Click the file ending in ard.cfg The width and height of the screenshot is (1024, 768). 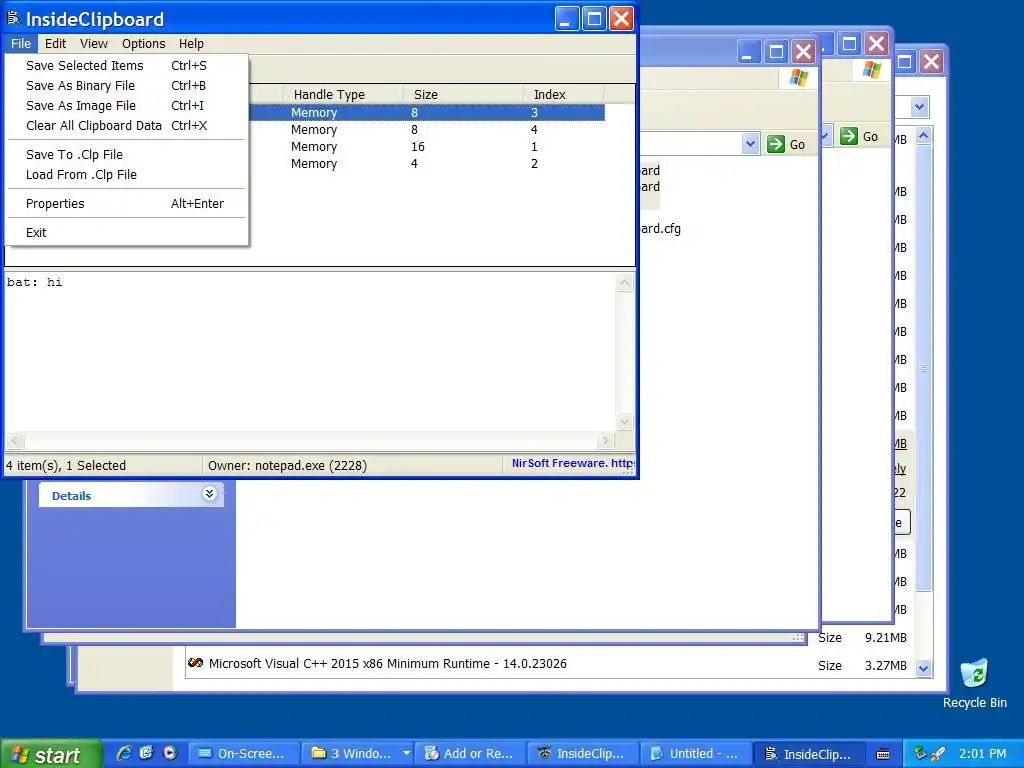(x=661, y=229)
